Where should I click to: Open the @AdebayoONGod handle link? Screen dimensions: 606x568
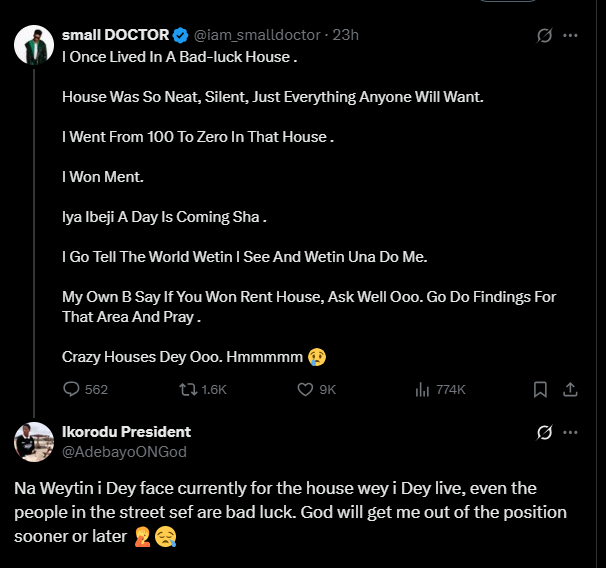pos(124,451)
